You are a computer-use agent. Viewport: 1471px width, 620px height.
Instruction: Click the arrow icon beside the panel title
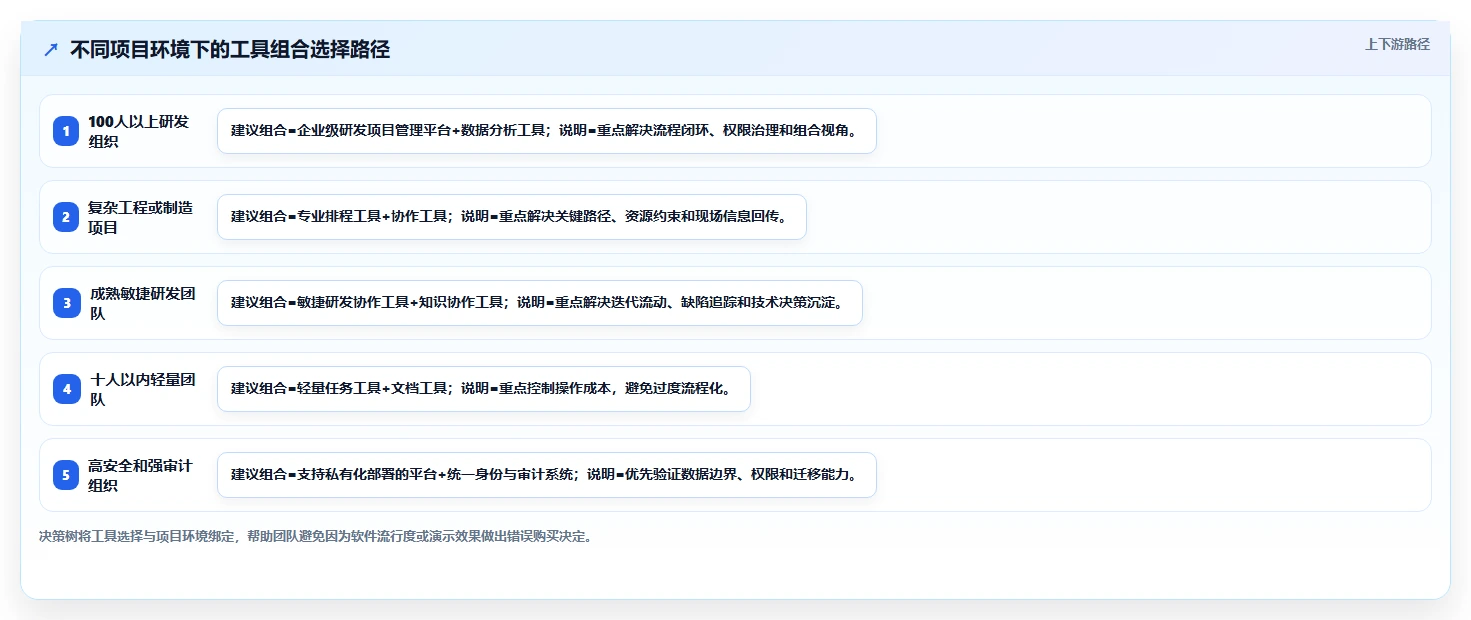click(51, 49)
